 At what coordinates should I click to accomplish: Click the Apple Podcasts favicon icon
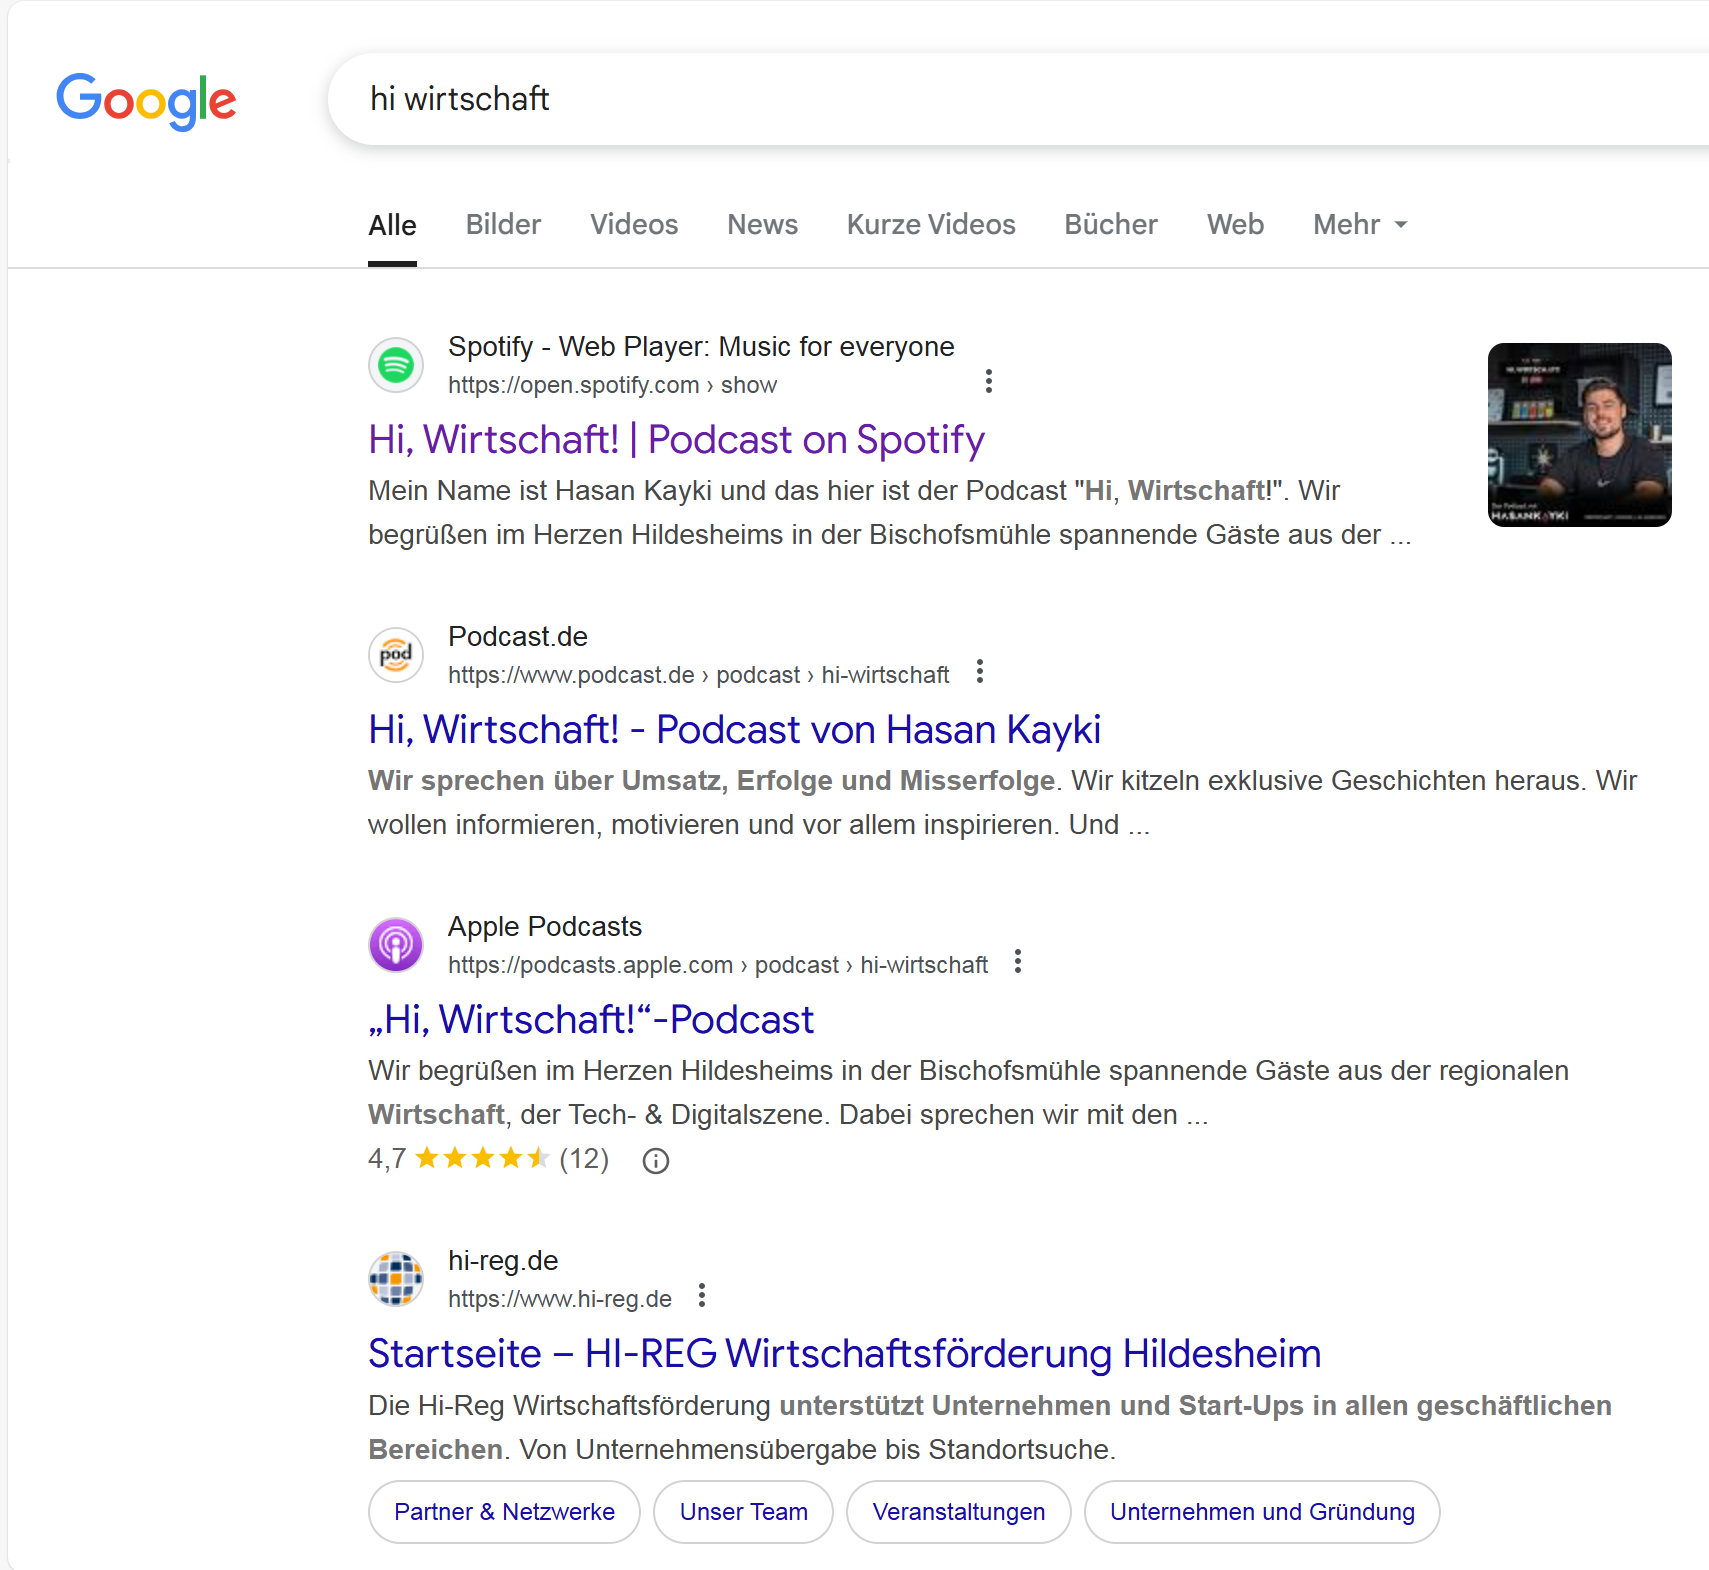coord(396,945)
